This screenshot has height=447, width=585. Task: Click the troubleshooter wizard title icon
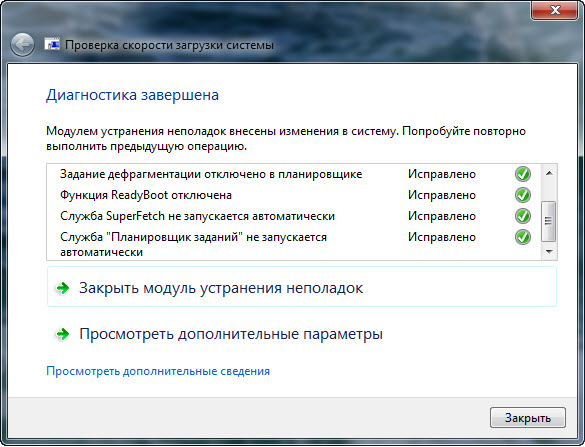click(x=52, y=44)
